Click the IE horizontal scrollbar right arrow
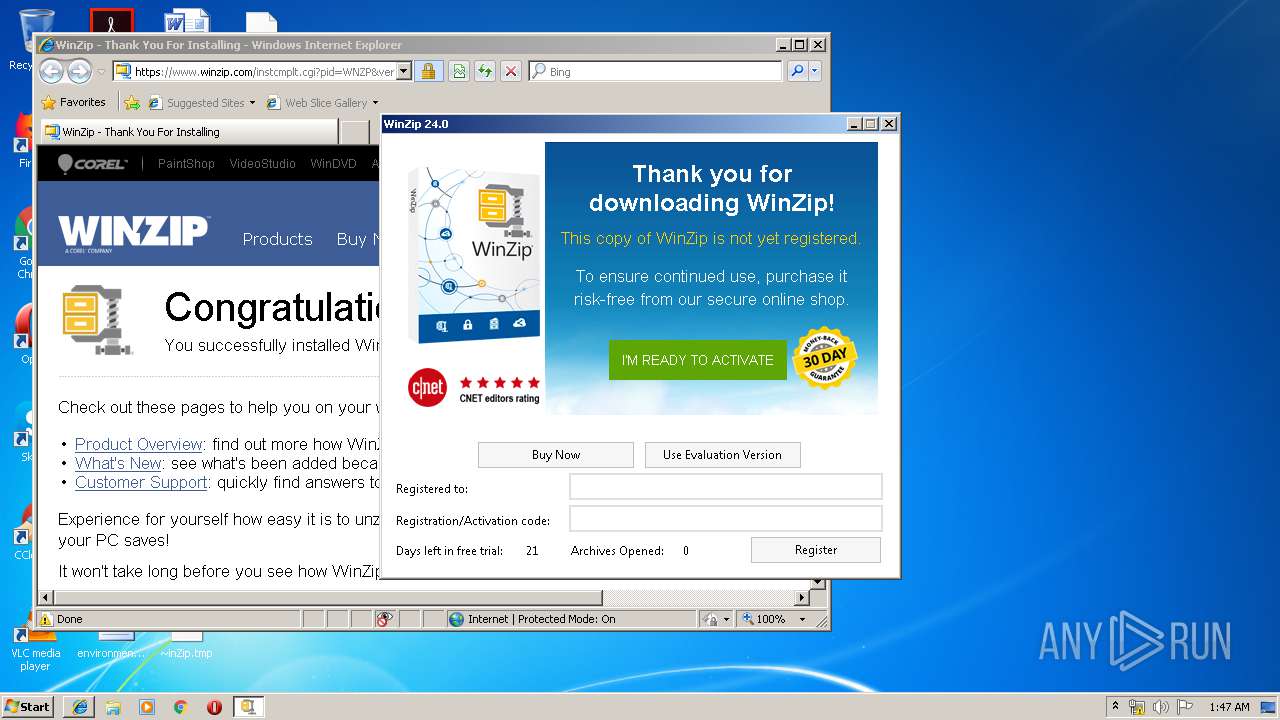Image resolution: width=1280 pixels, height=720 pixels. (x=802, y=597)
